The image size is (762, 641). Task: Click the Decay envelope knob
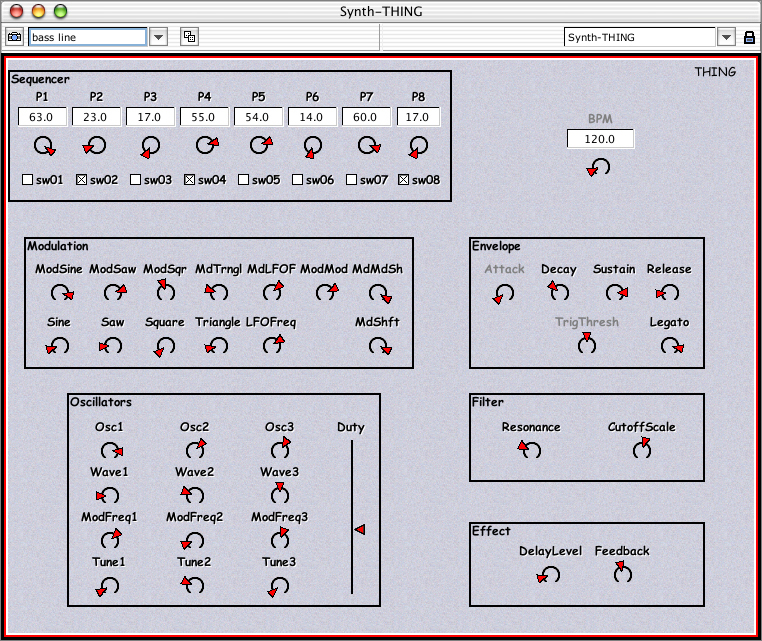558,291
